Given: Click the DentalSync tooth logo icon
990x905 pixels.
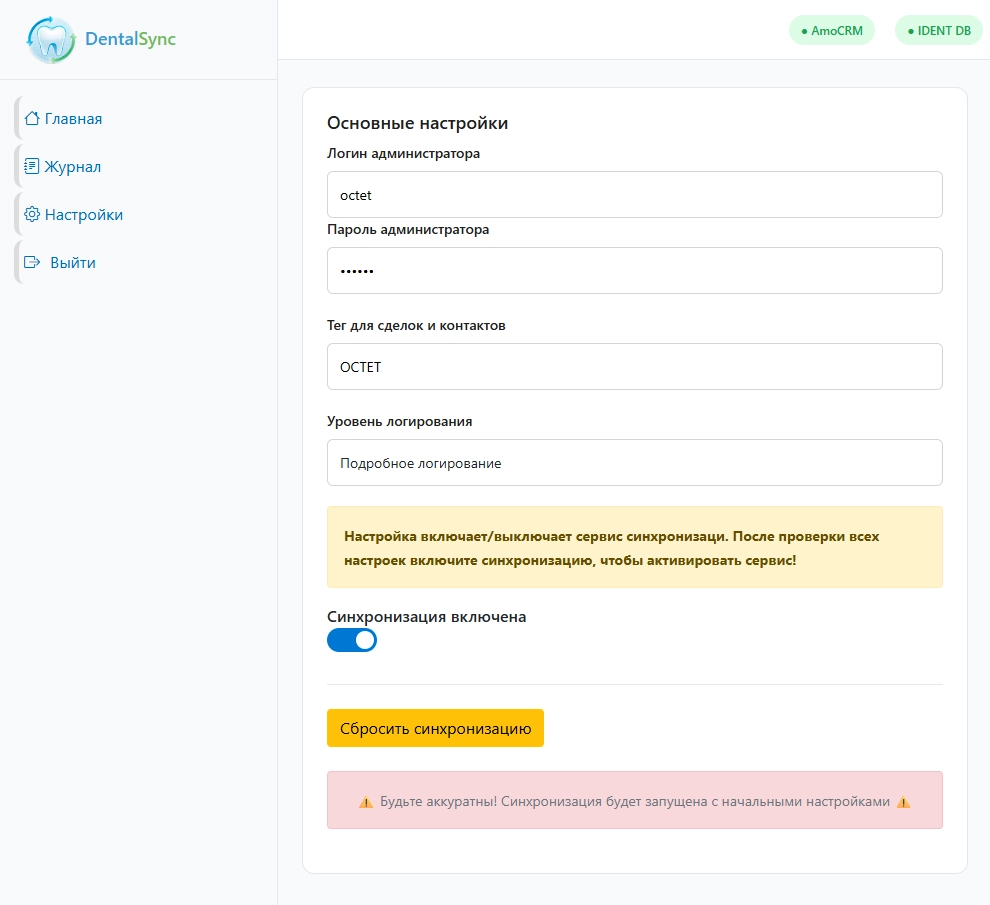Looking at the screenshot, I should (x=51, y=40).
